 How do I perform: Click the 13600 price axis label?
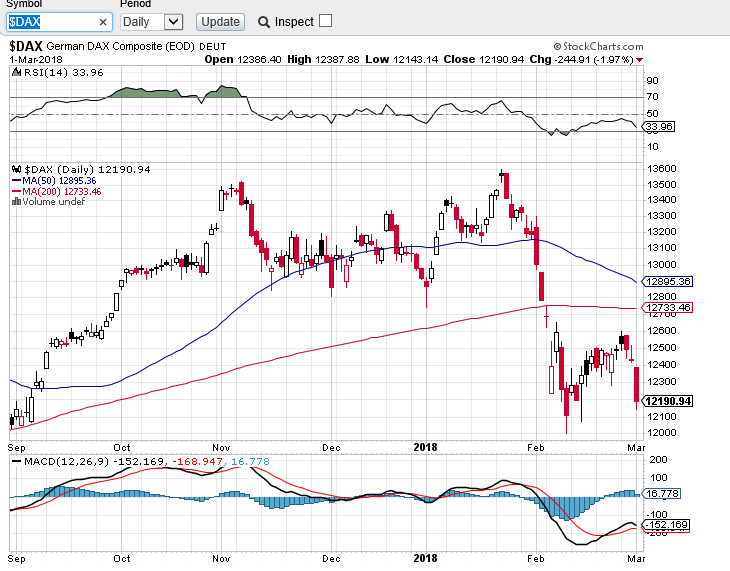click(x=662, y=169)
